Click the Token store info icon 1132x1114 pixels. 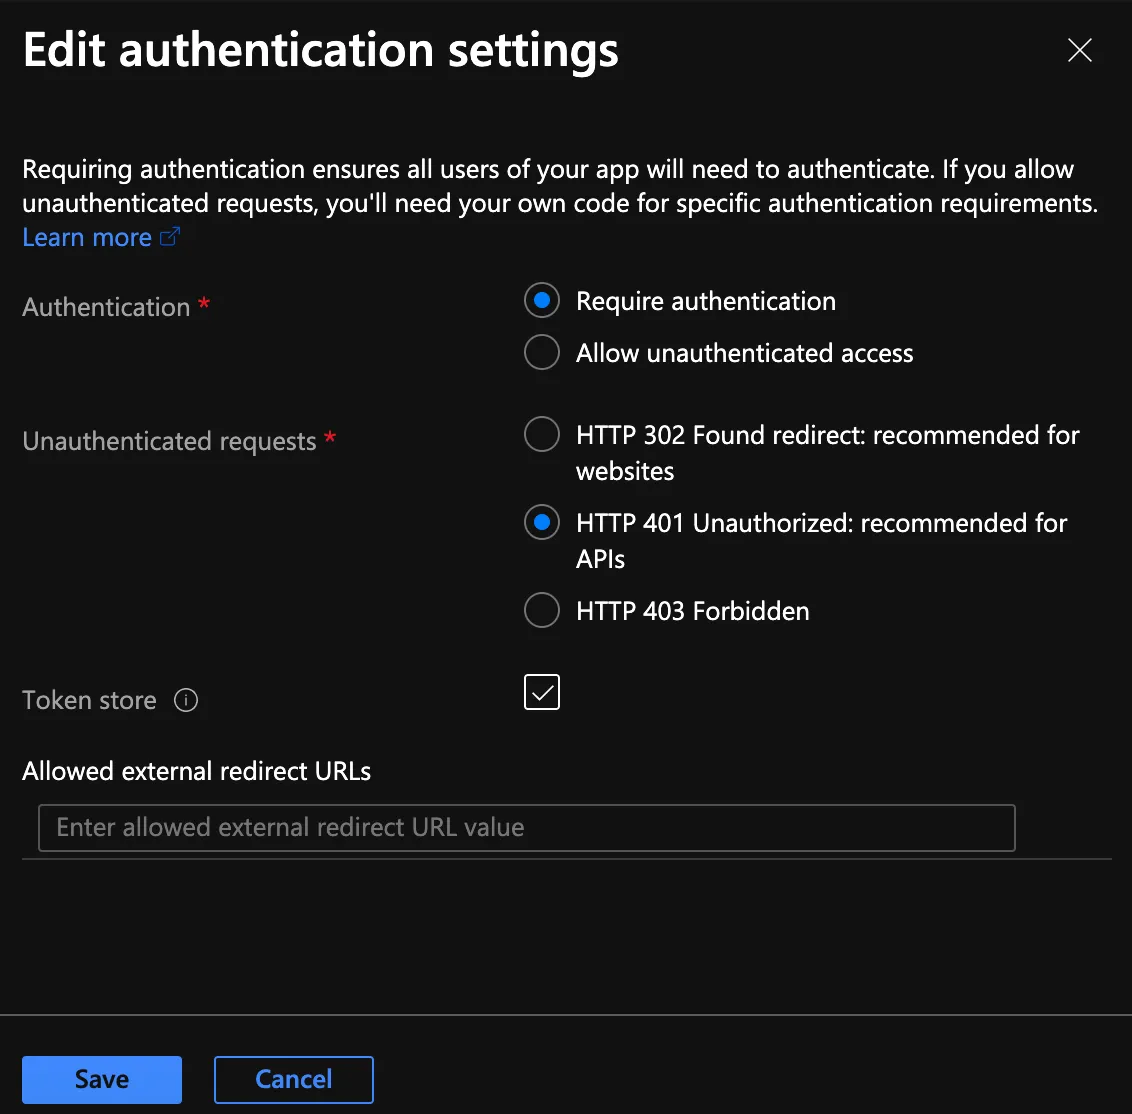[186, 700]
